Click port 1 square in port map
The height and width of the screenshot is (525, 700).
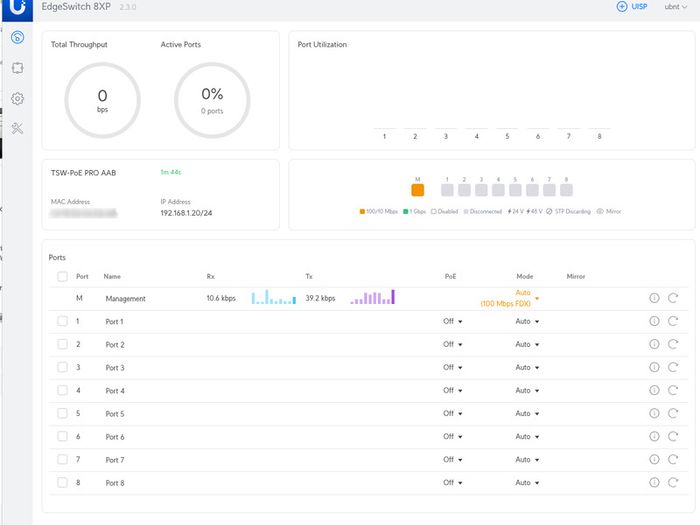tap(447, 190)
